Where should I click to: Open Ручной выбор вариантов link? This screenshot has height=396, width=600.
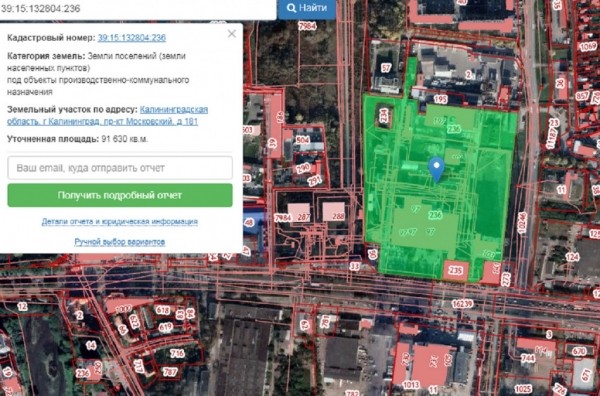point(120,242)
